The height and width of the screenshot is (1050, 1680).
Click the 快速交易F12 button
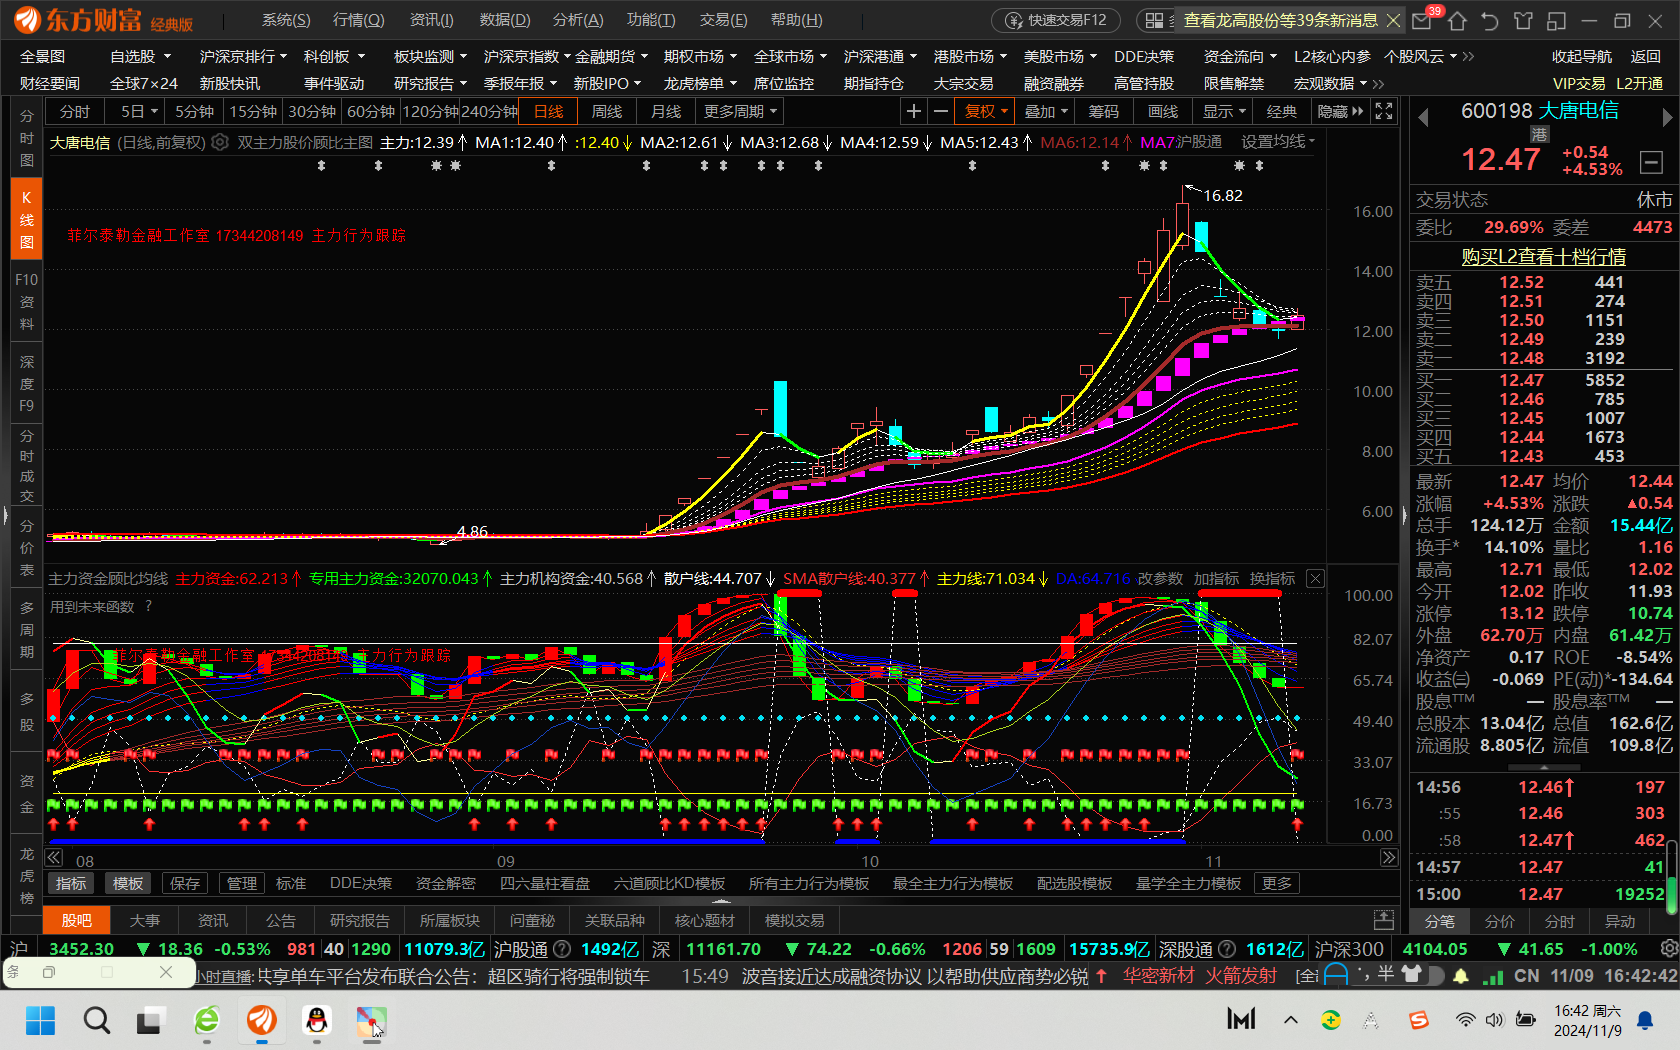(1057, 20)
